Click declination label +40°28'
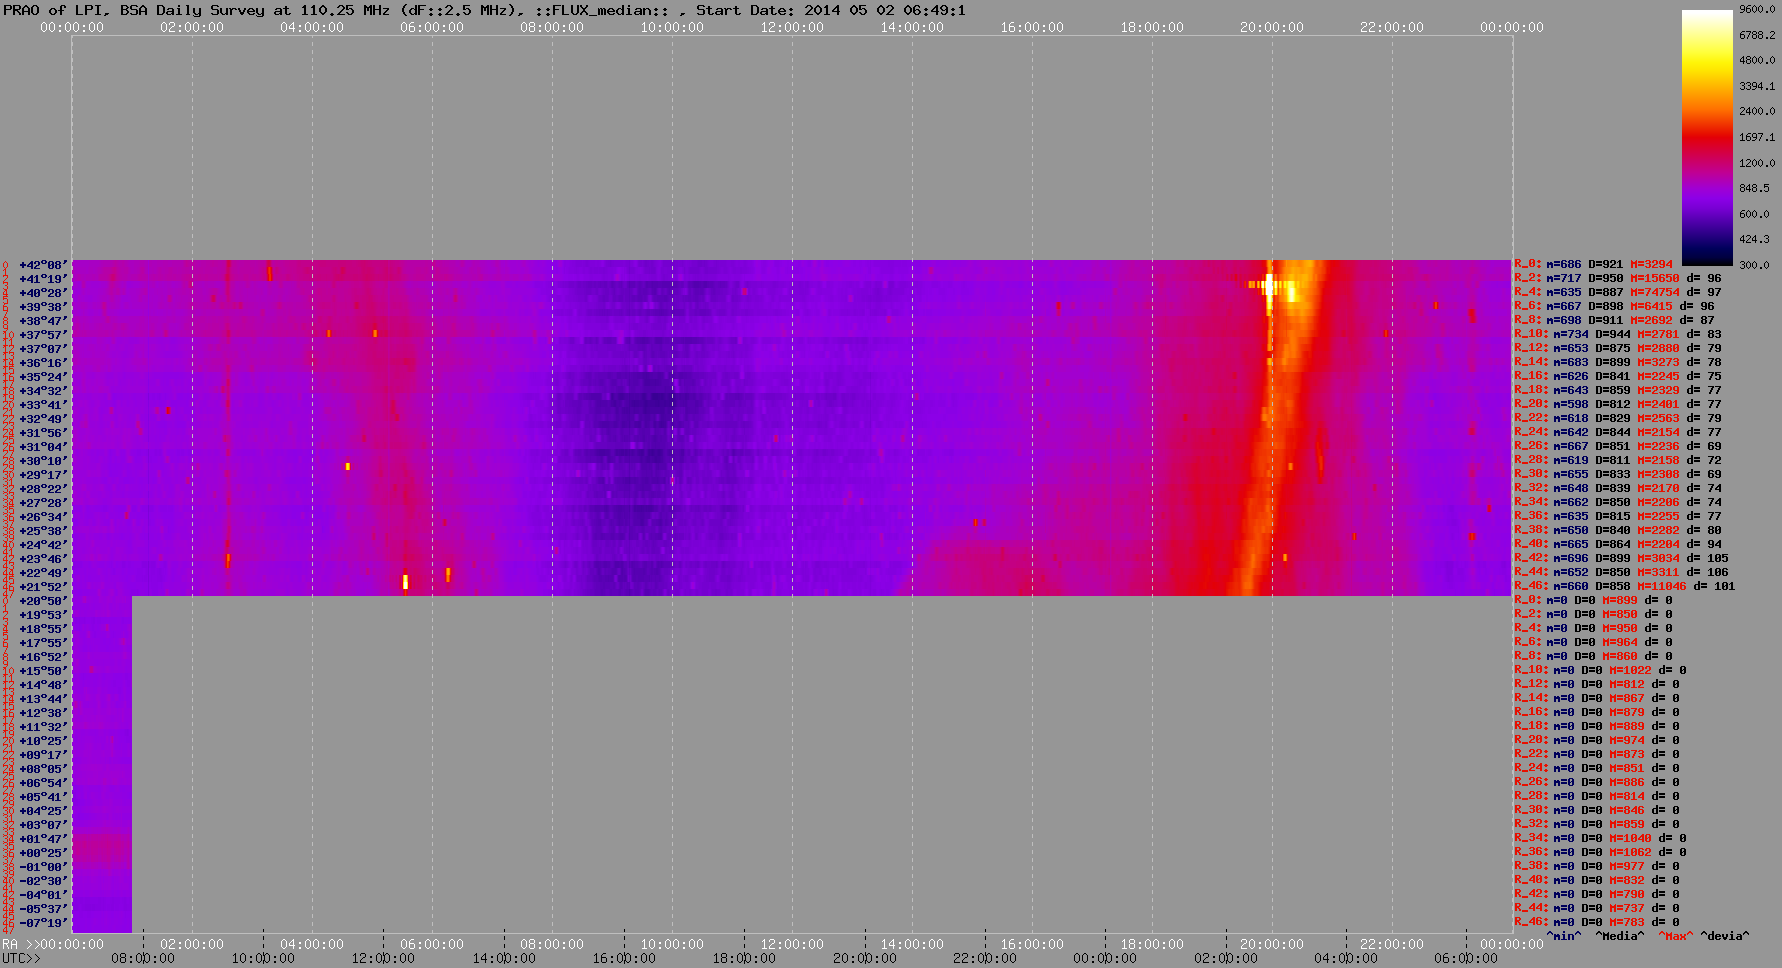 pyautogui.click(x=43, y=293)
